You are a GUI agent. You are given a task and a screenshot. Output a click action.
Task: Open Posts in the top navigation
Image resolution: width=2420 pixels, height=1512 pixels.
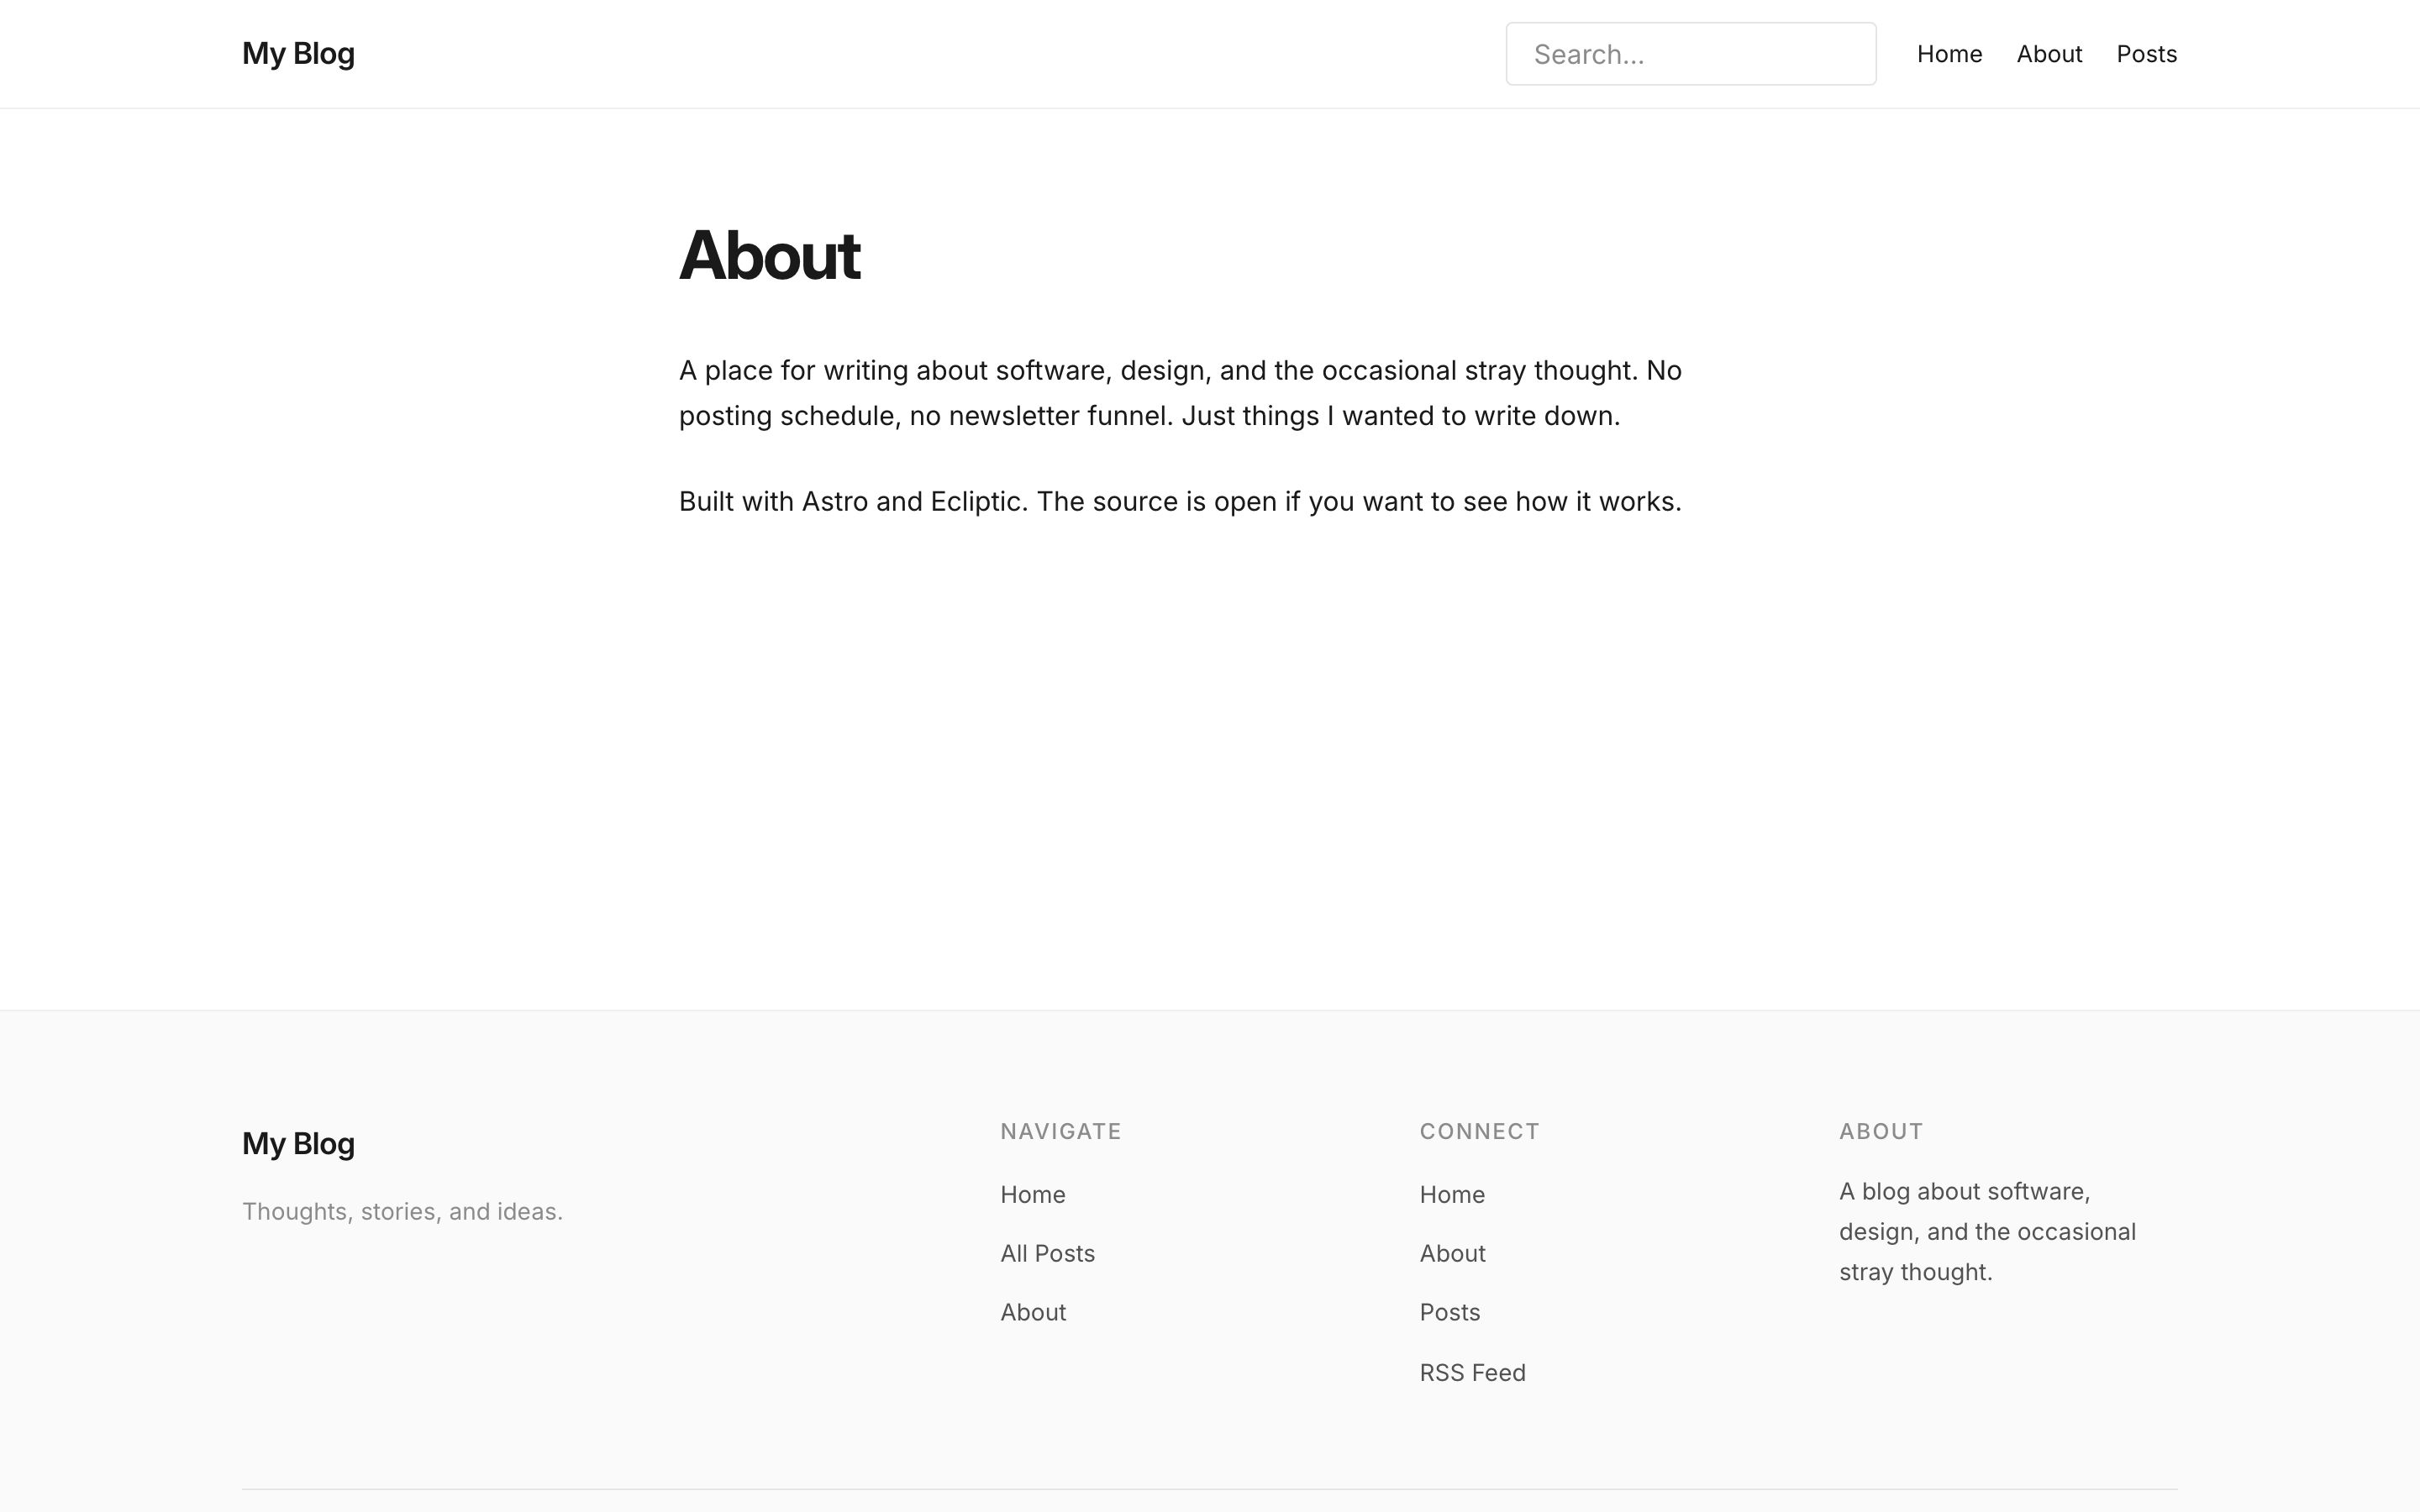click(2147, 54)
